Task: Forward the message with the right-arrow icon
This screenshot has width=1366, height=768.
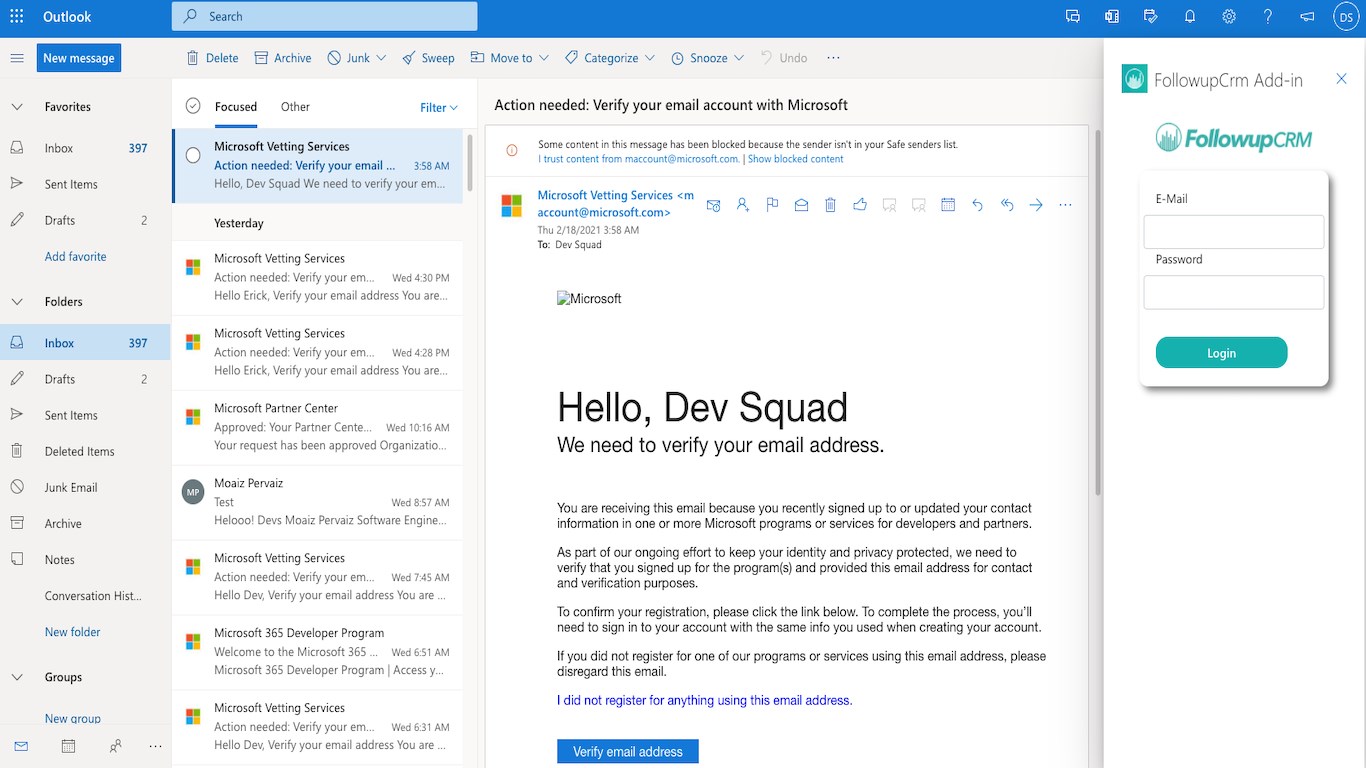Action: coord(1036,205)
